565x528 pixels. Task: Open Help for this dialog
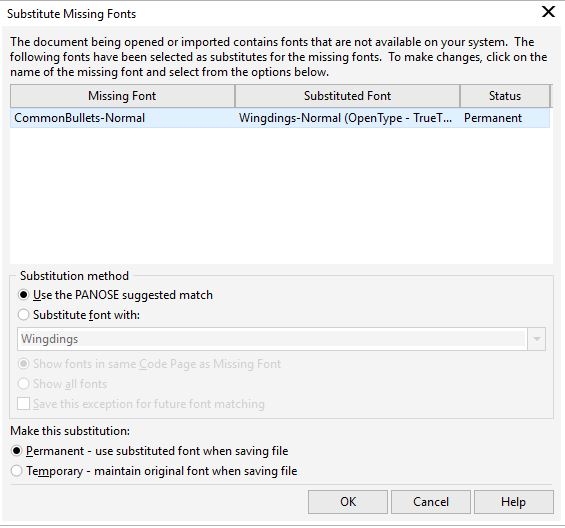point(514,502)
